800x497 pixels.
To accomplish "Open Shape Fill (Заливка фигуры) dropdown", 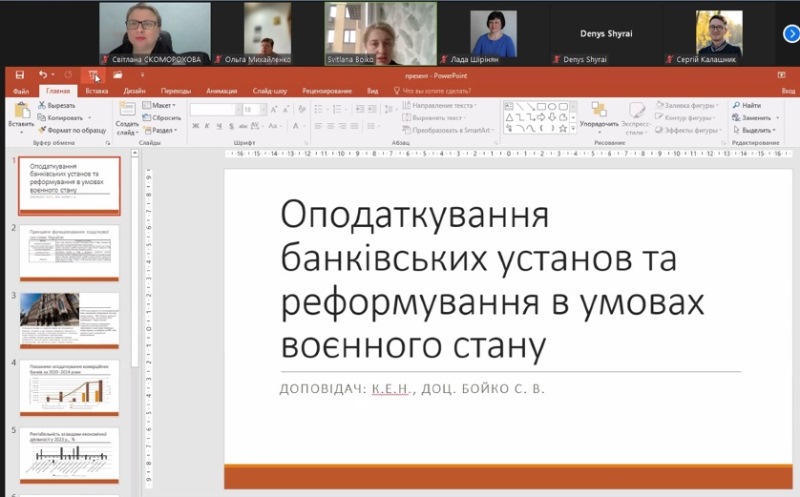I will (x=687, y=105).
